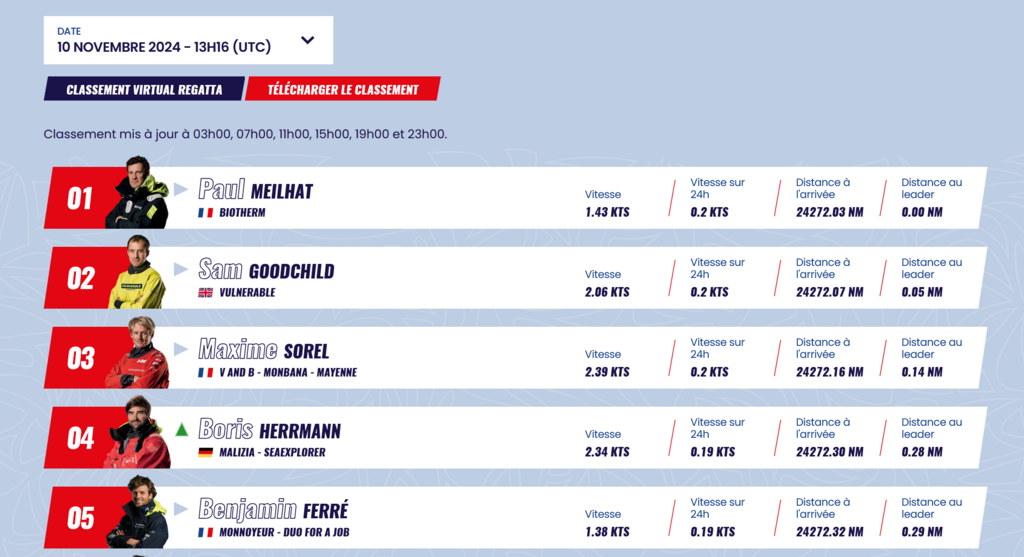This screenshot has height=557, width=1024.
Task: Click the German flag beside Malizia - Seaexplorer
Action: 206,453
